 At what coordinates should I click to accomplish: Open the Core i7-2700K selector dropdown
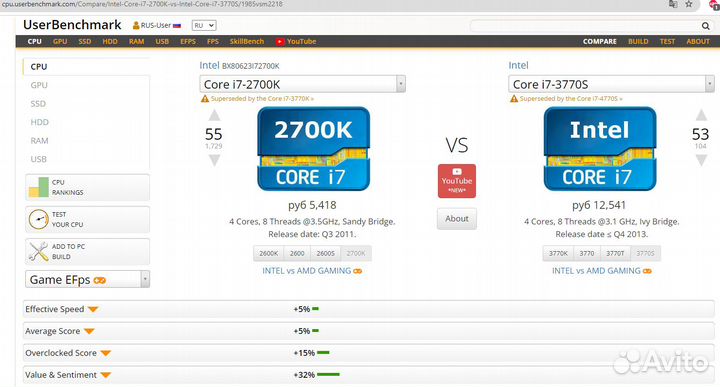[303, 84]
